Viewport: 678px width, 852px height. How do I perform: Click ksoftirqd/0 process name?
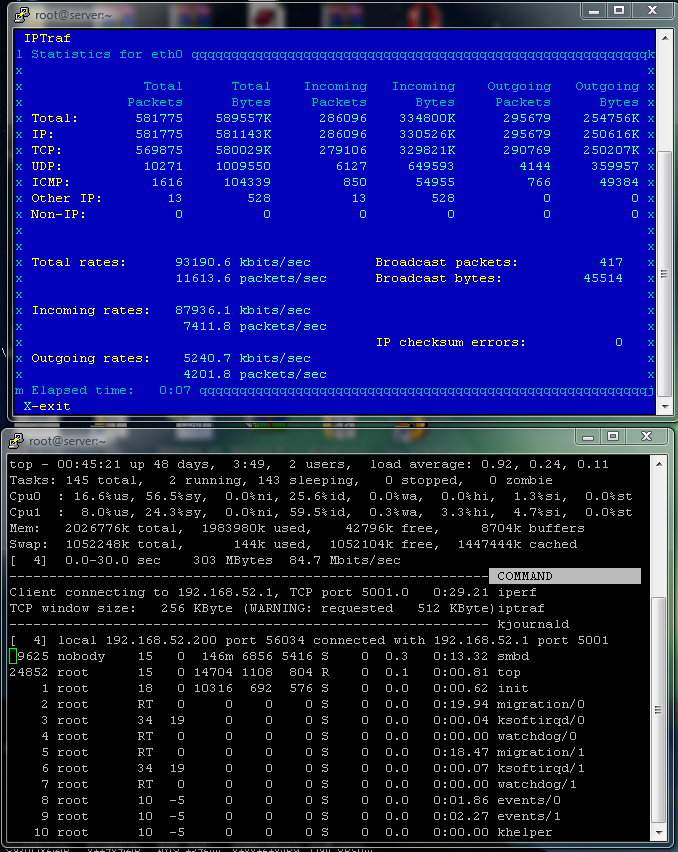pos(541,721)
